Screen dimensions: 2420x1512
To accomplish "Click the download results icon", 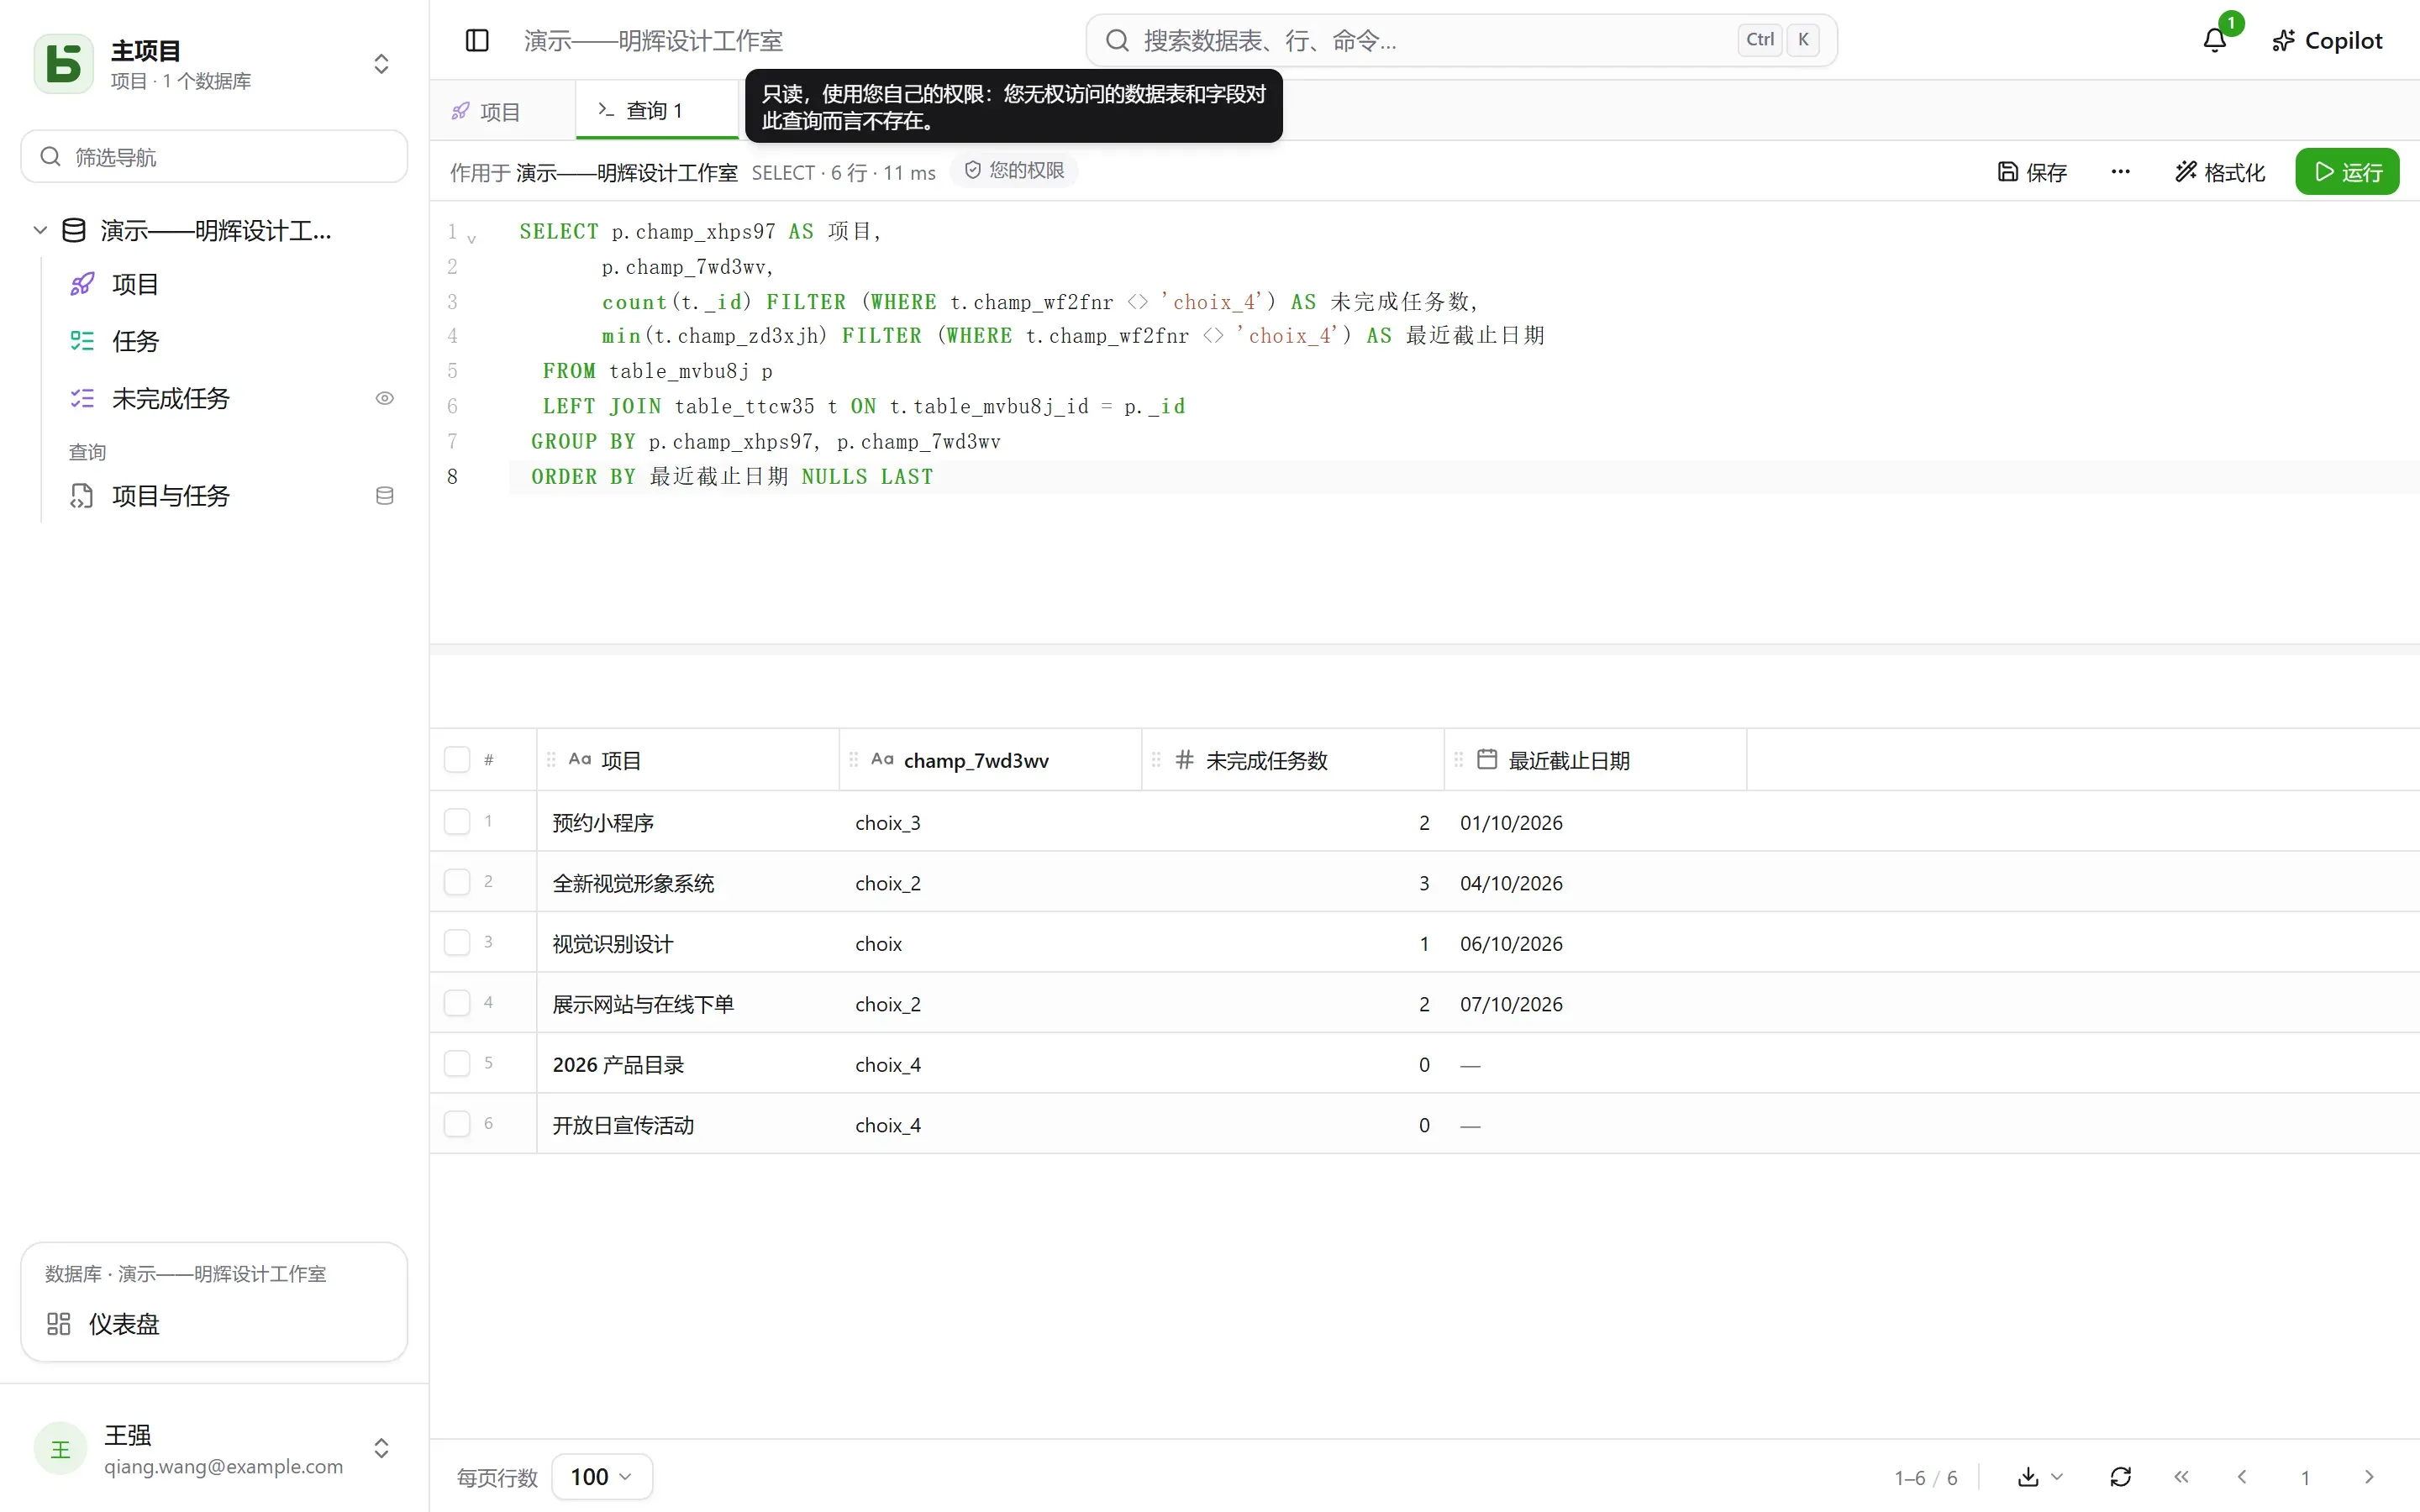I will tap(2028, 1476).
